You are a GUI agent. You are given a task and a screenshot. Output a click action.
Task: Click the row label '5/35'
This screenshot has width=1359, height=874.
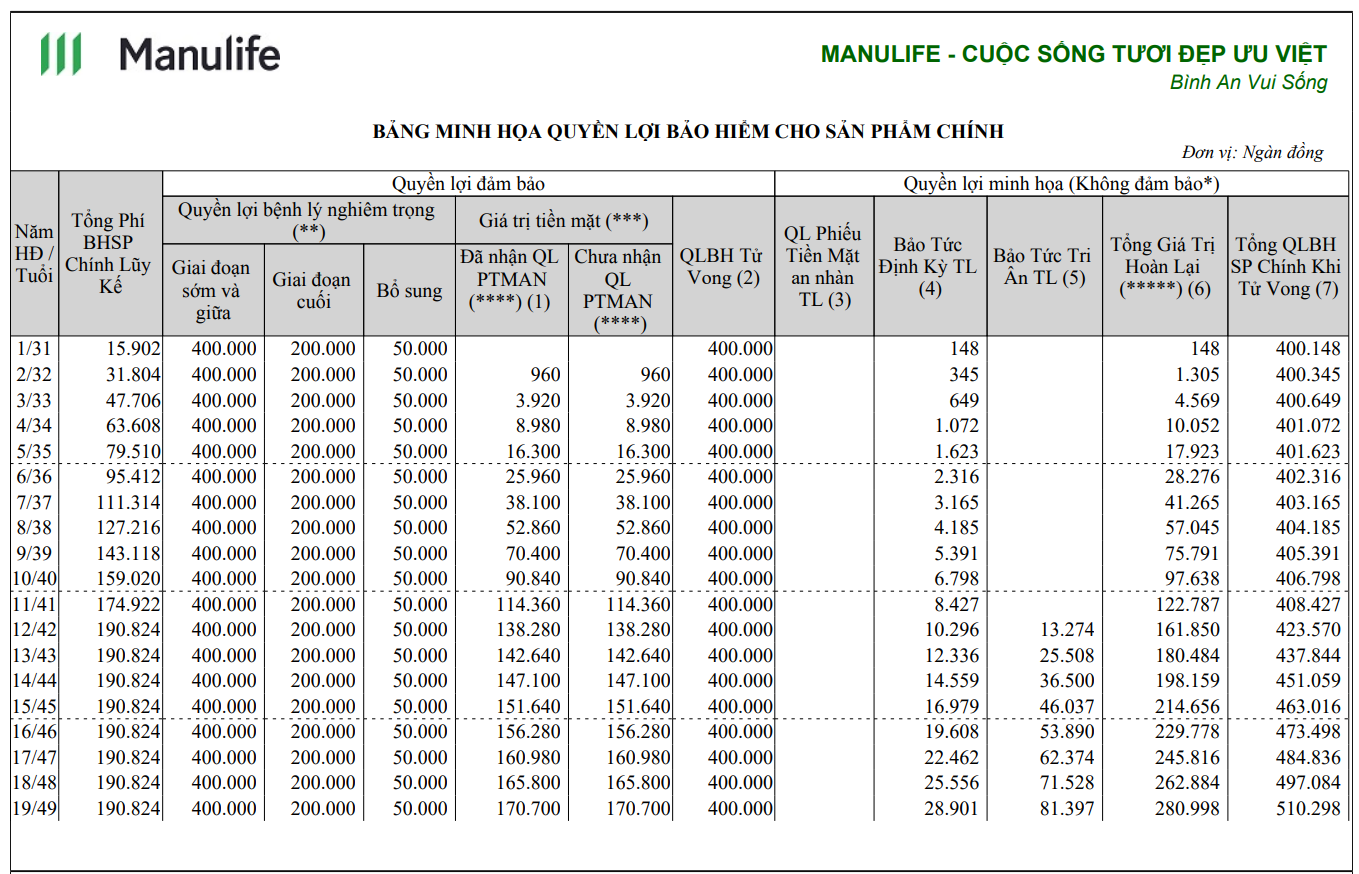pos(35,451)
